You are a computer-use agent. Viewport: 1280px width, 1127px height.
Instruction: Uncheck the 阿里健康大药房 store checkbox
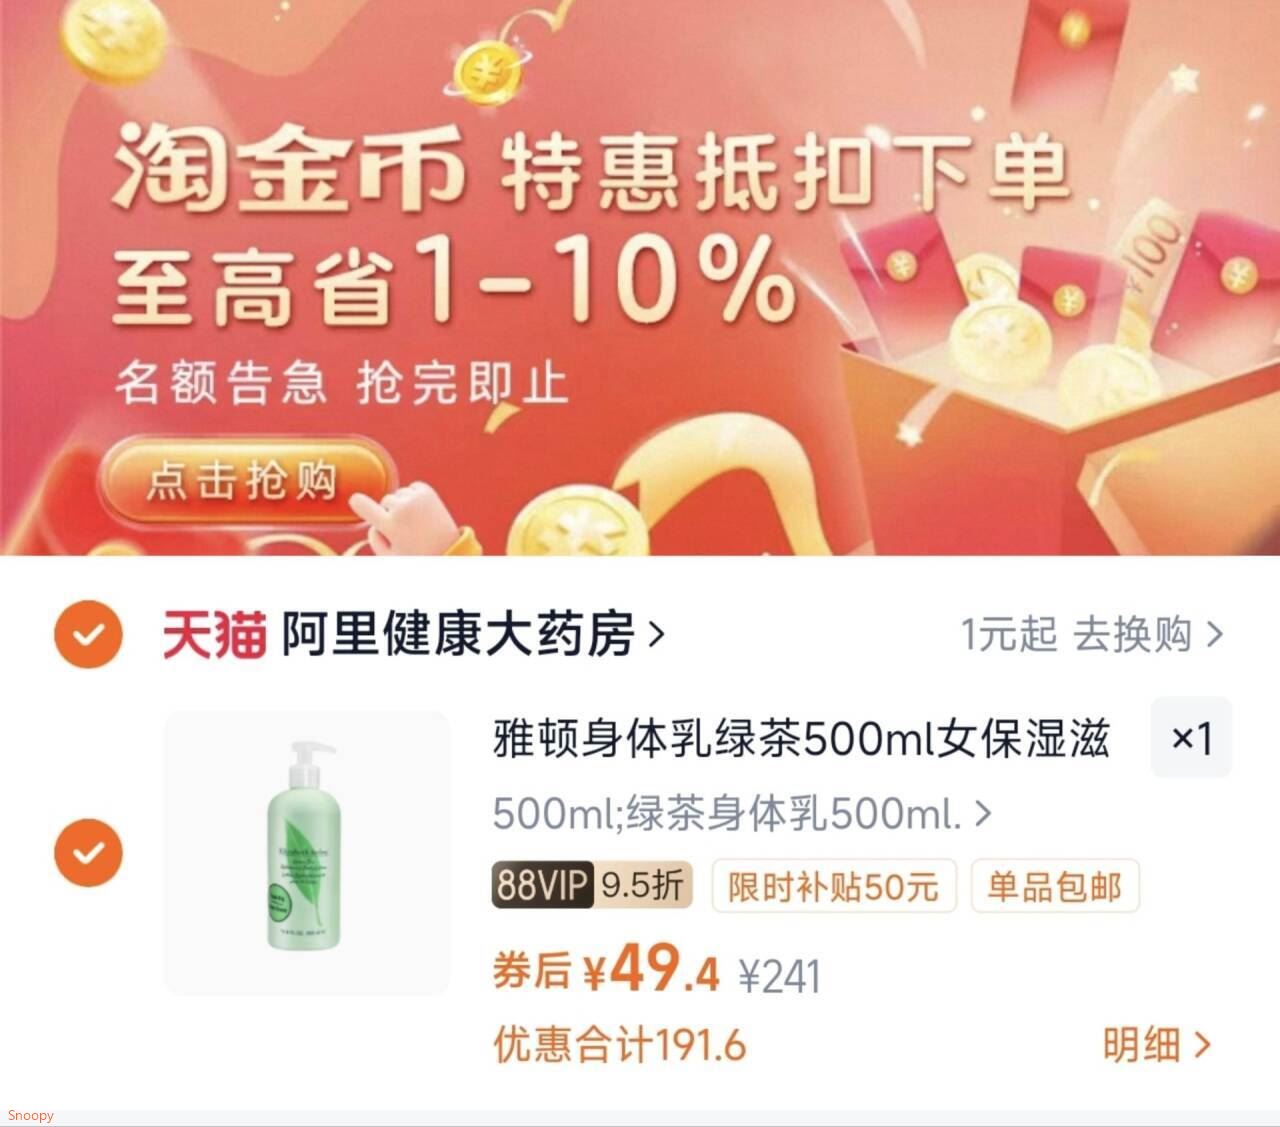coord(88,634)
